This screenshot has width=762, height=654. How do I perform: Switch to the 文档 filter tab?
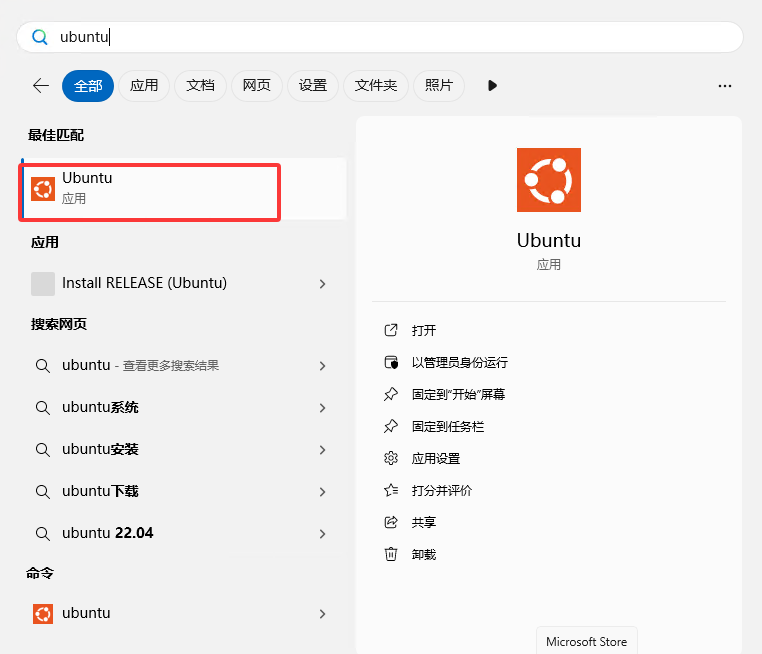pyautogui.click(x=200, y=86)
